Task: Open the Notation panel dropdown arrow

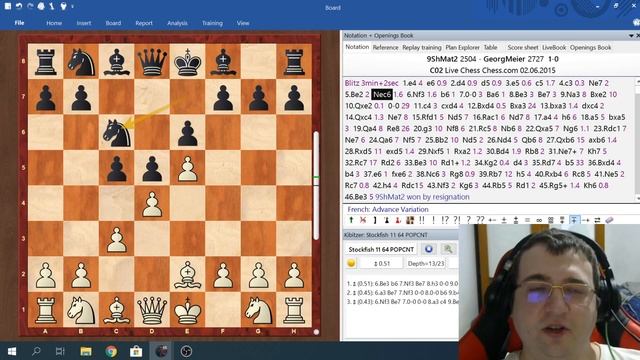Action: [x=631, y=36]
